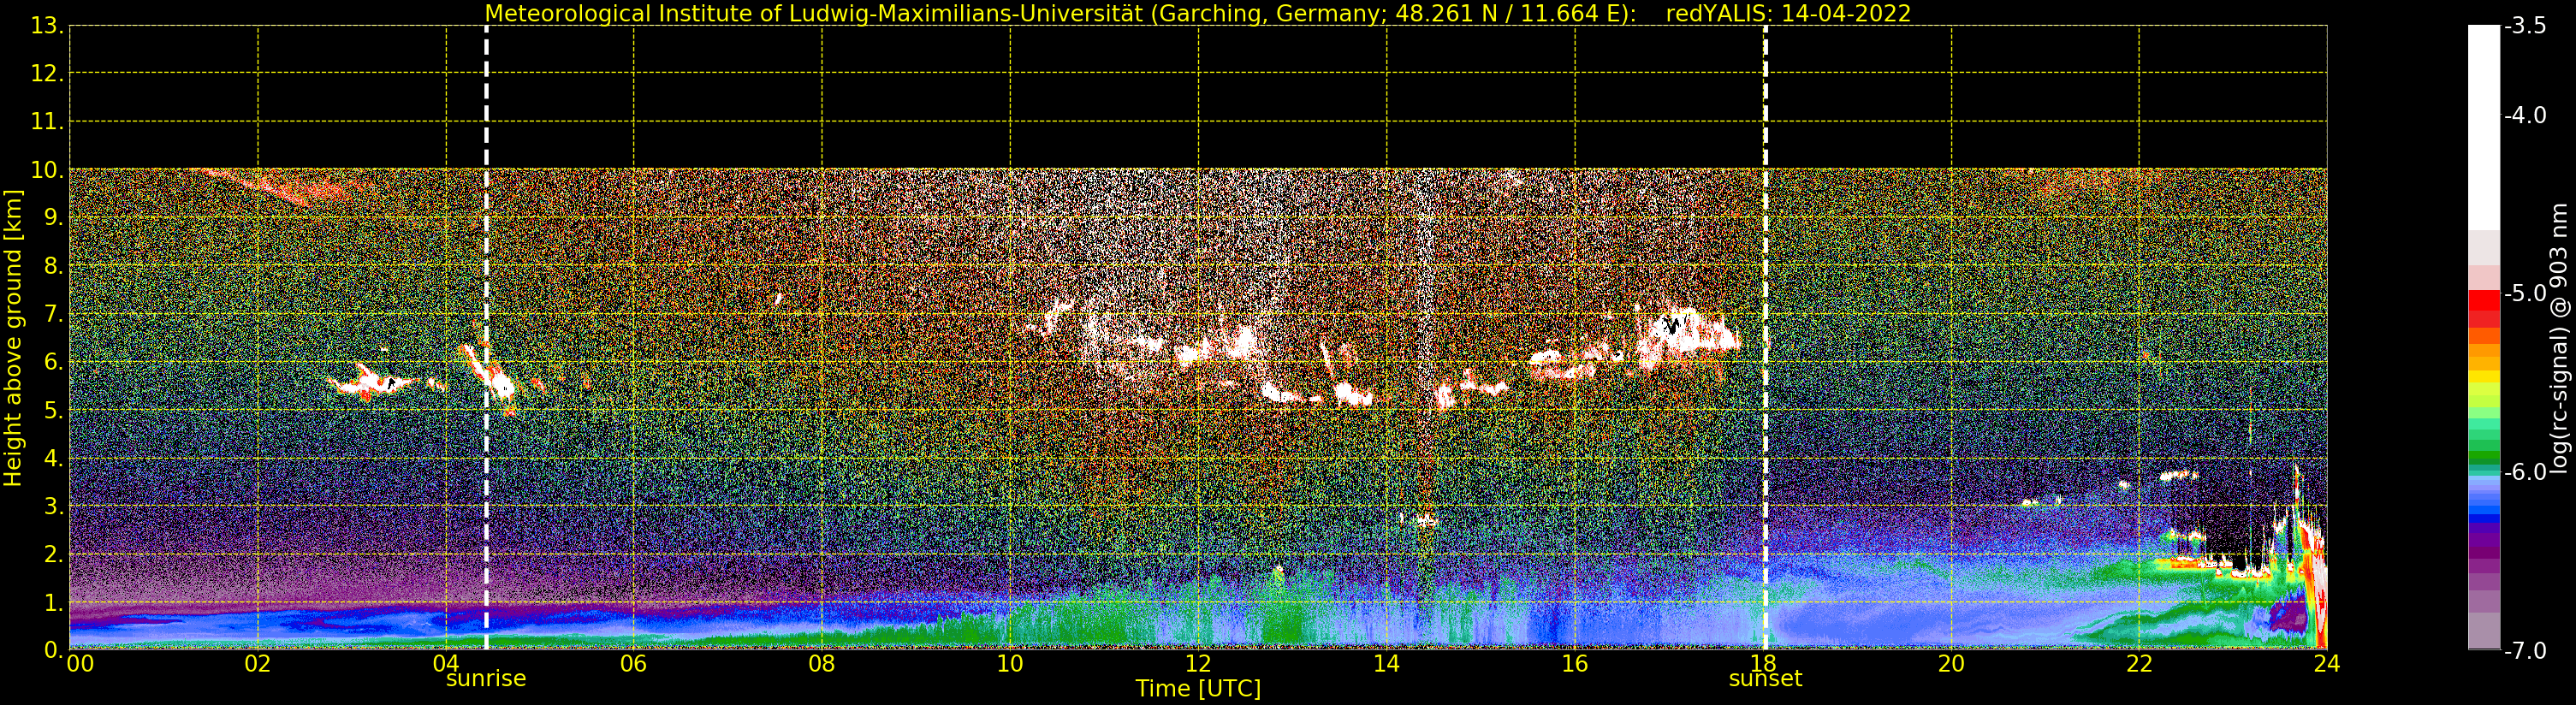This screenshot has height=705, width=2576.
Task: Click the time axis tick label '24'
Action: [2327, 663]
